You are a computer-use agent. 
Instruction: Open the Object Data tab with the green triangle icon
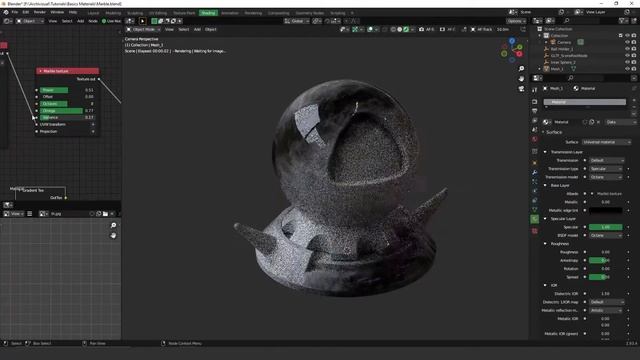pyautogui.click(x=535, y=210)
